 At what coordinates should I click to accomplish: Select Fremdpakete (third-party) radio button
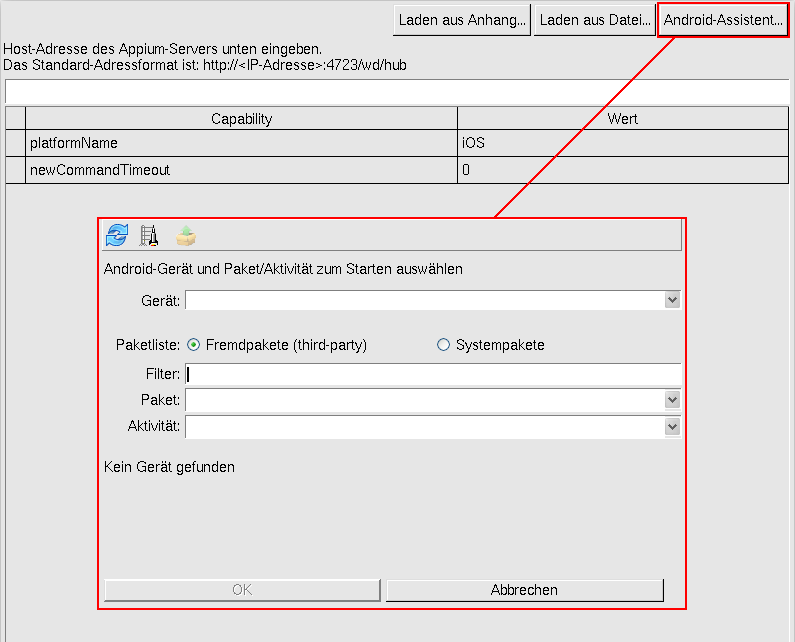tap(194, 345)
